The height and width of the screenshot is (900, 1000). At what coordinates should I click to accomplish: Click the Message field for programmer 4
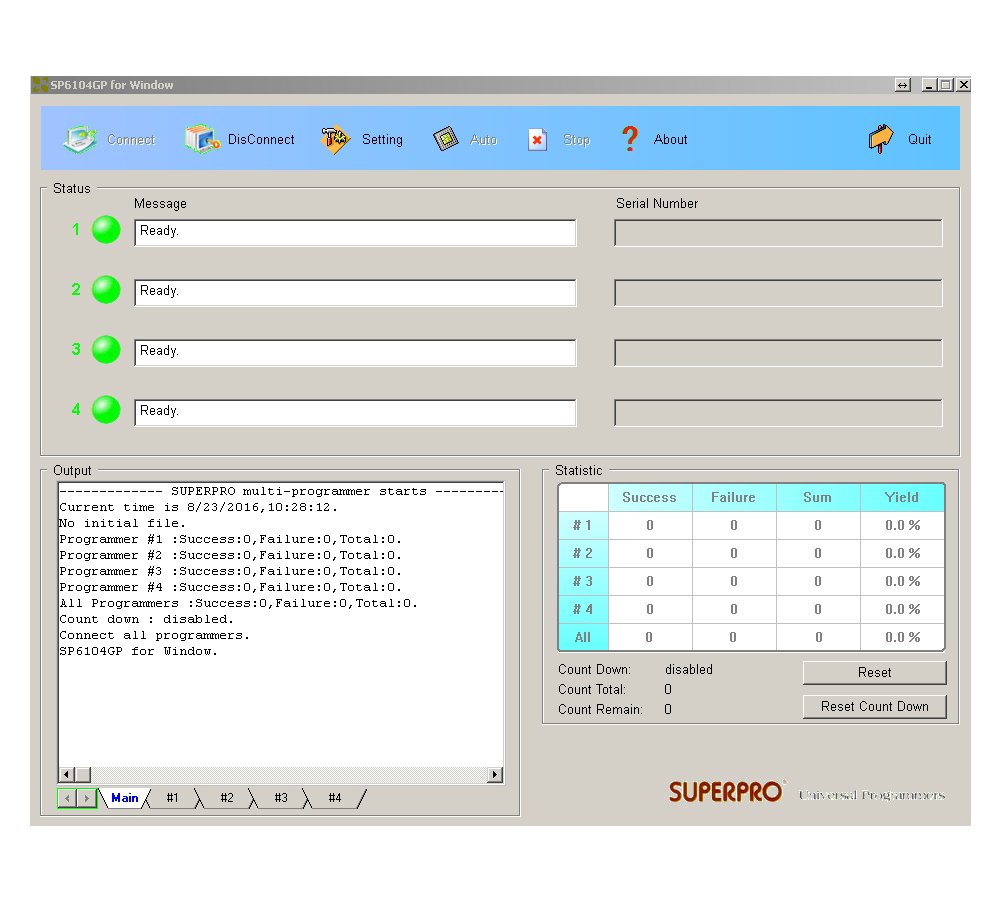355,412
